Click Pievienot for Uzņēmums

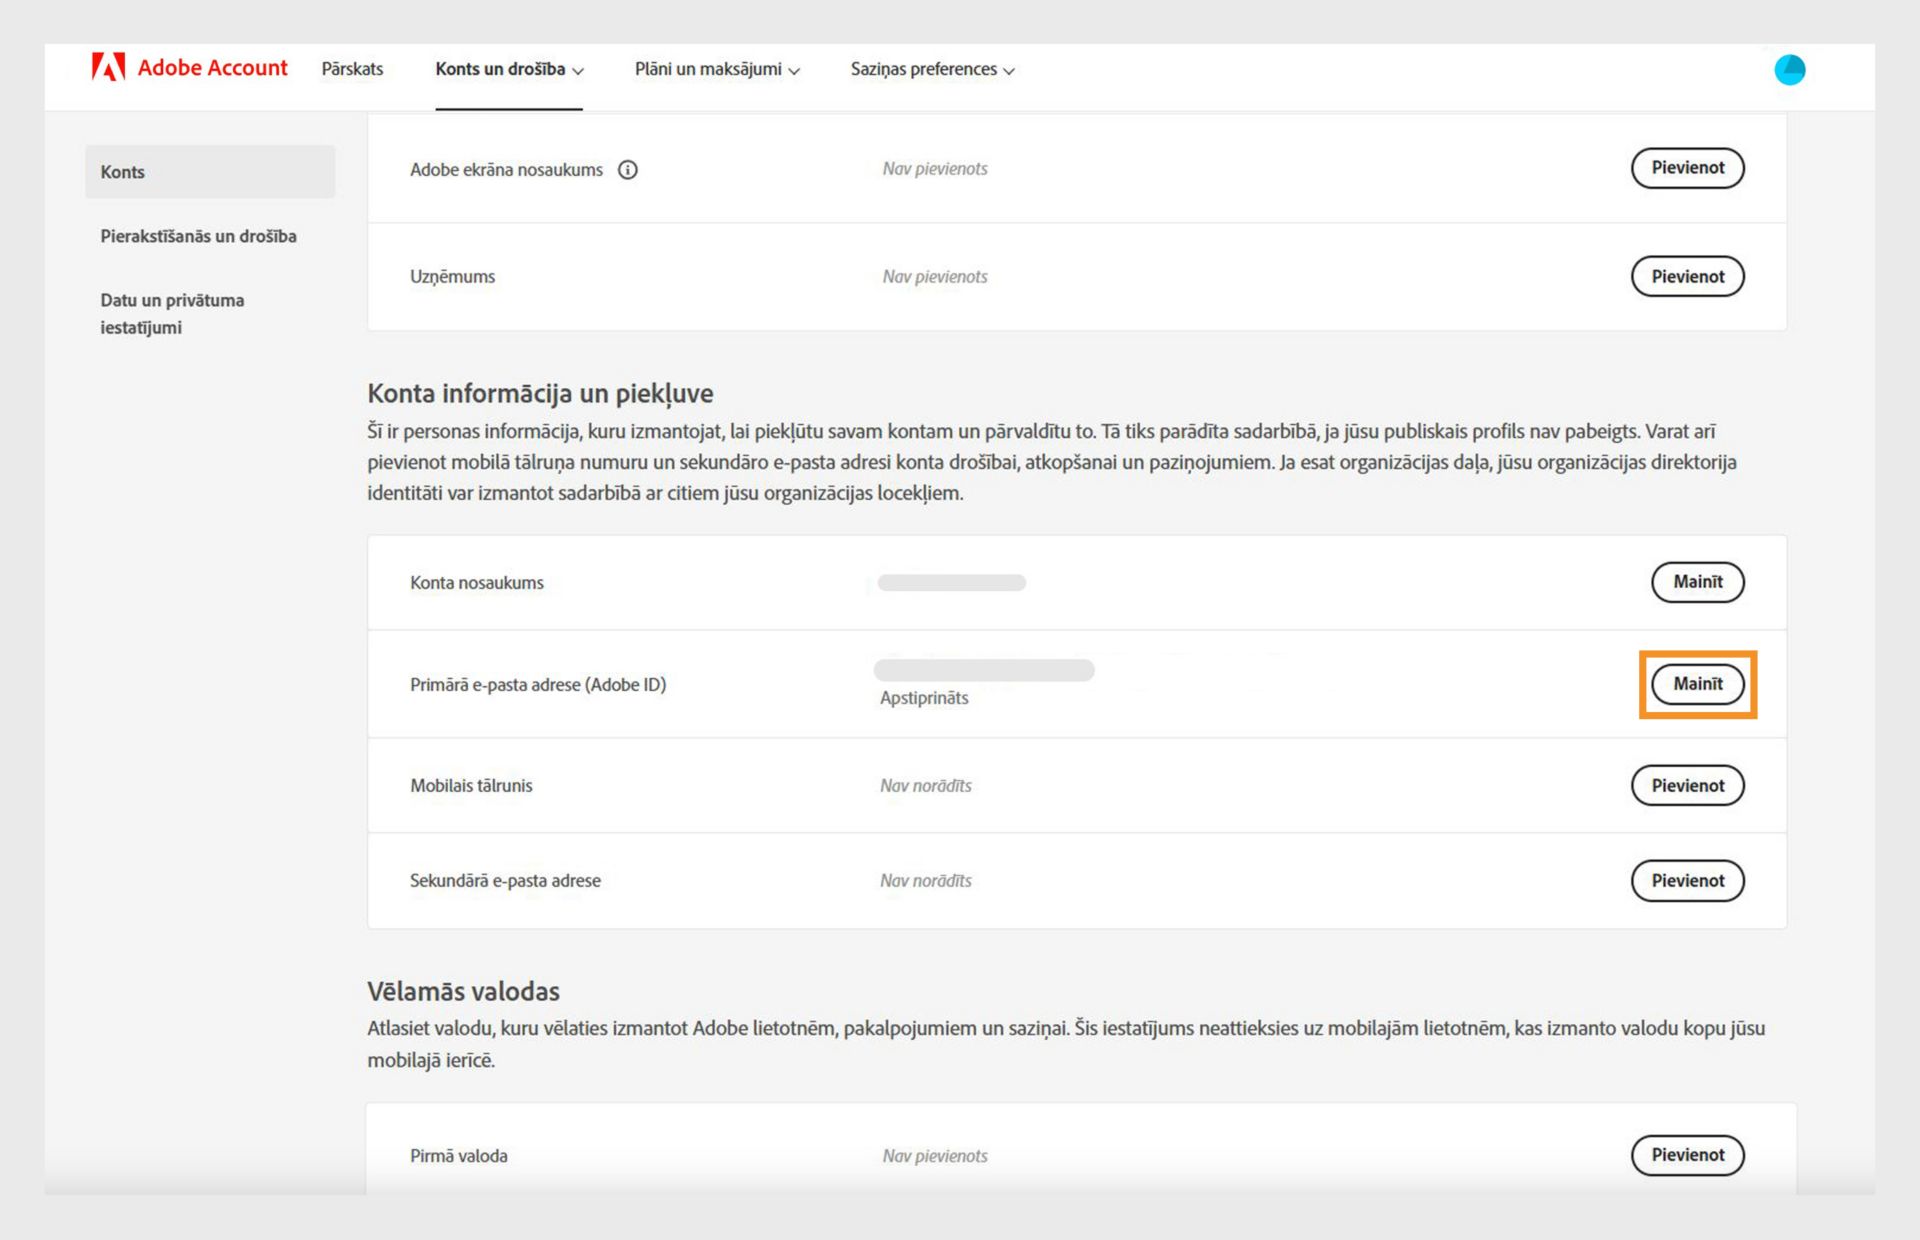[1687, 277]
